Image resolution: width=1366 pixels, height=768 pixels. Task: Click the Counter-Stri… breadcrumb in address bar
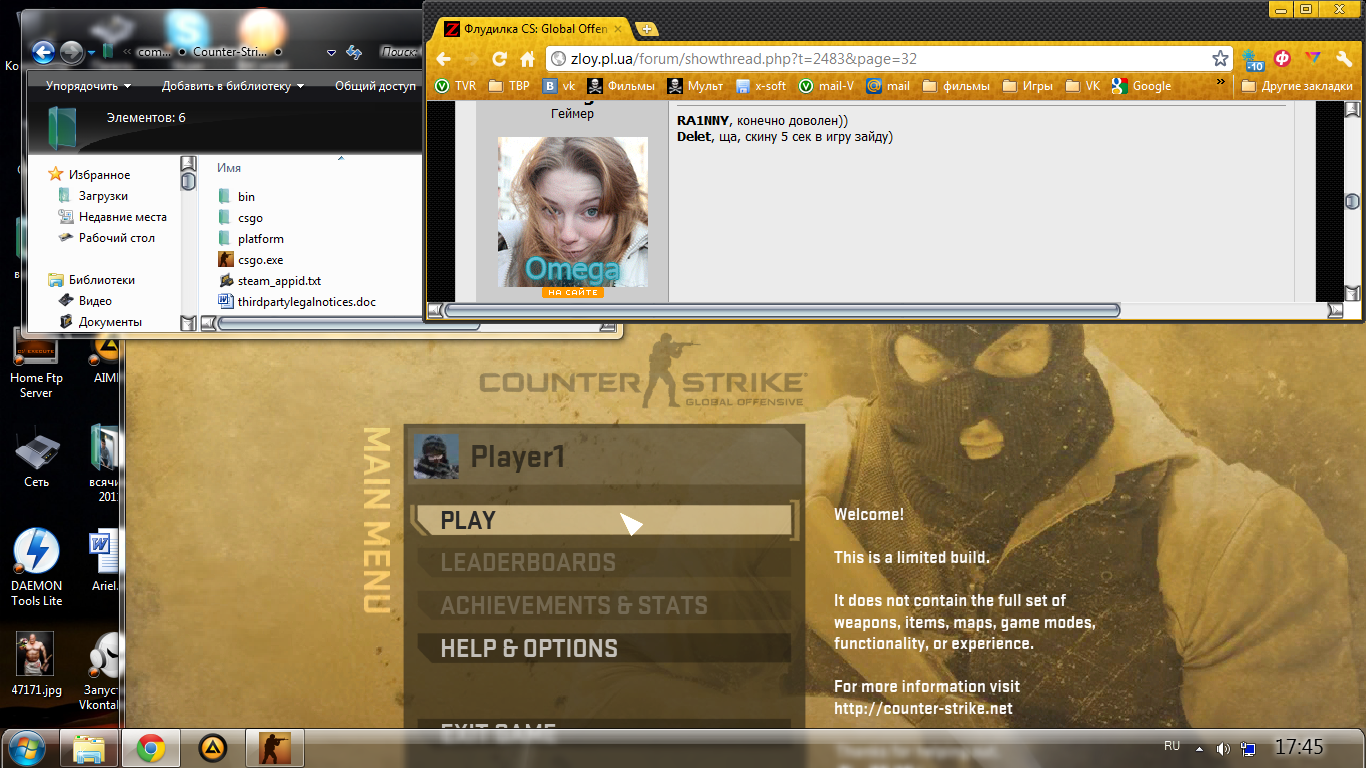point(229,52)
